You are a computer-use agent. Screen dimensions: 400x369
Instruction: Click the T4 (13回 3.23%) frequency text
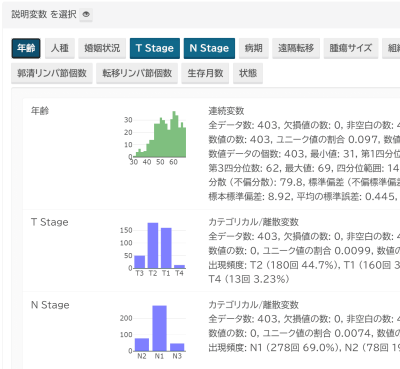(249, 279)
